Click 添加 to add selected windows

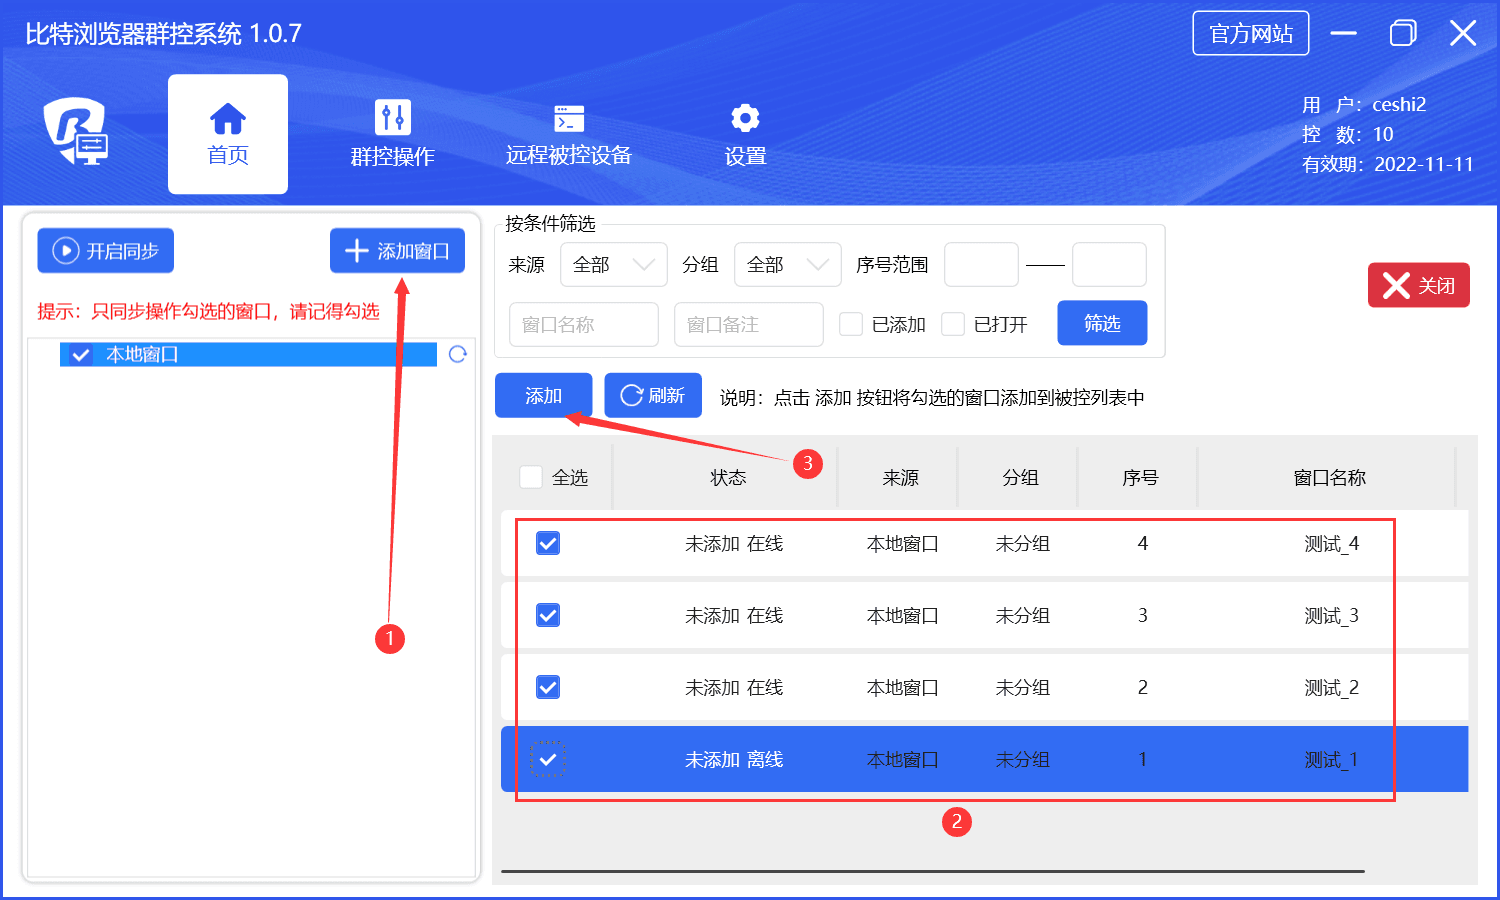pos(543,394)
